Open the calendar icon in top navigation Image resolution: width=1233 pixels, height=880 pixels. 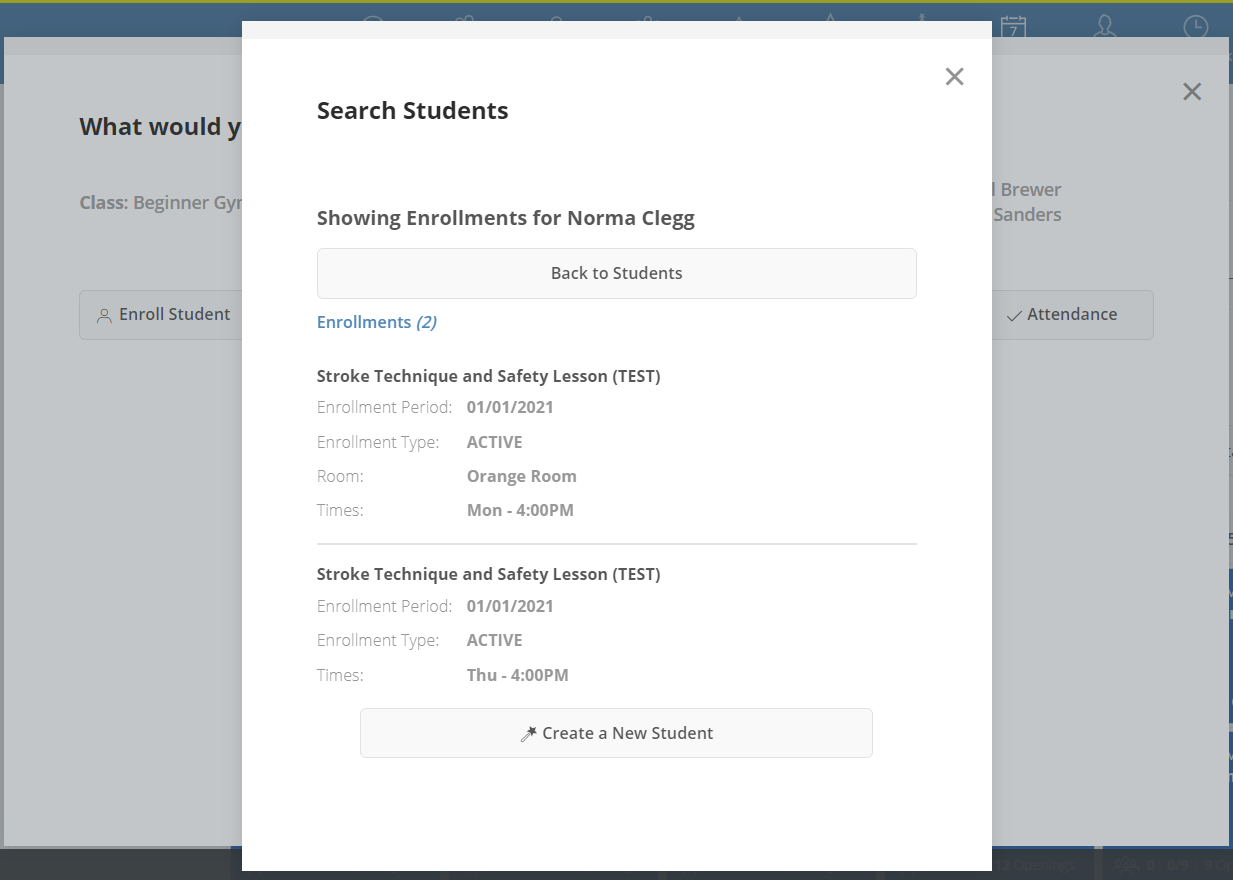pos(1014,28)
